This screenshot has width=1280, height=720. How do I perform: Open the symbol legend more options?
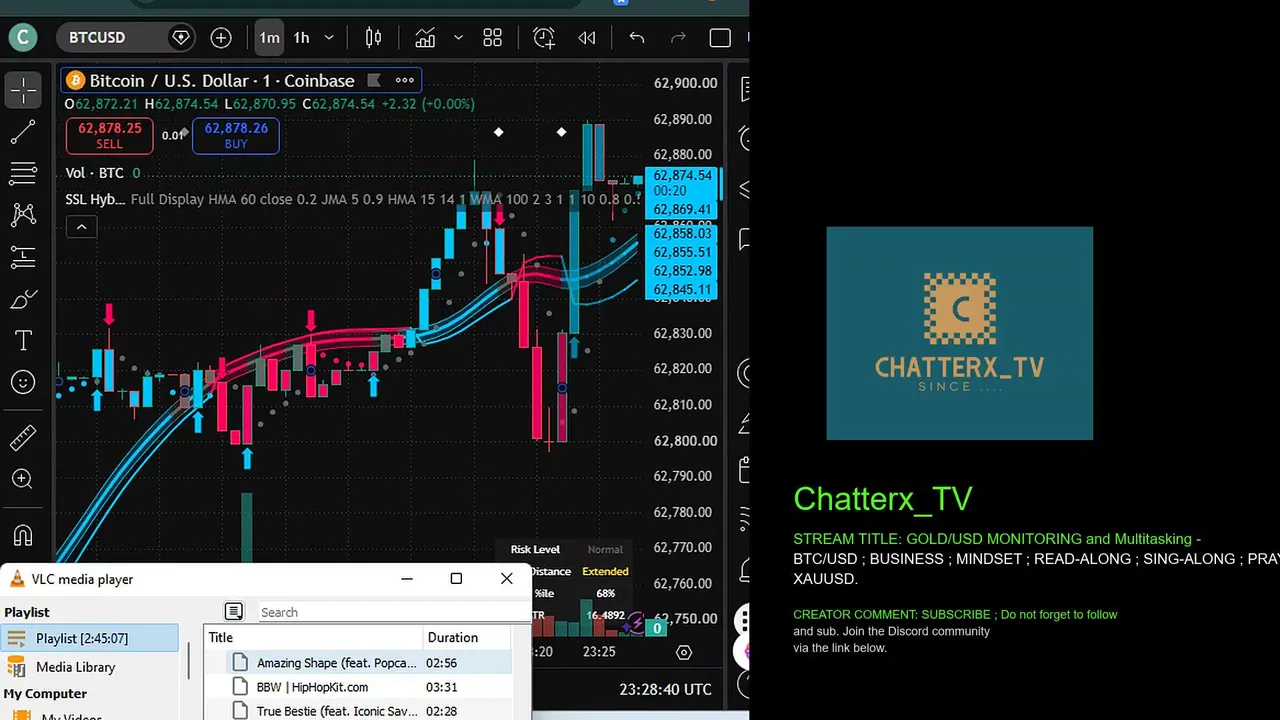[x=405, y=80]
